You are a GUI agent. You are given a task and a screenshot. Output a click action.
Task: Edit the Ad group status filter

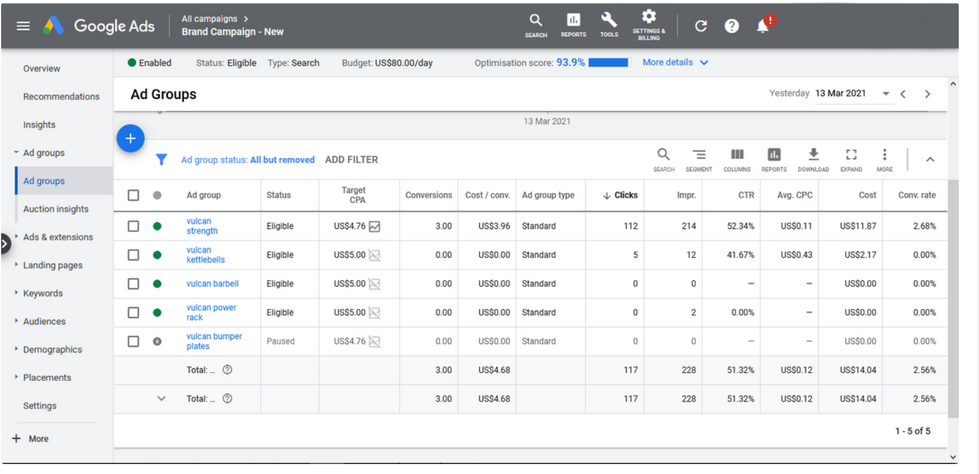[x=248, y=160]
